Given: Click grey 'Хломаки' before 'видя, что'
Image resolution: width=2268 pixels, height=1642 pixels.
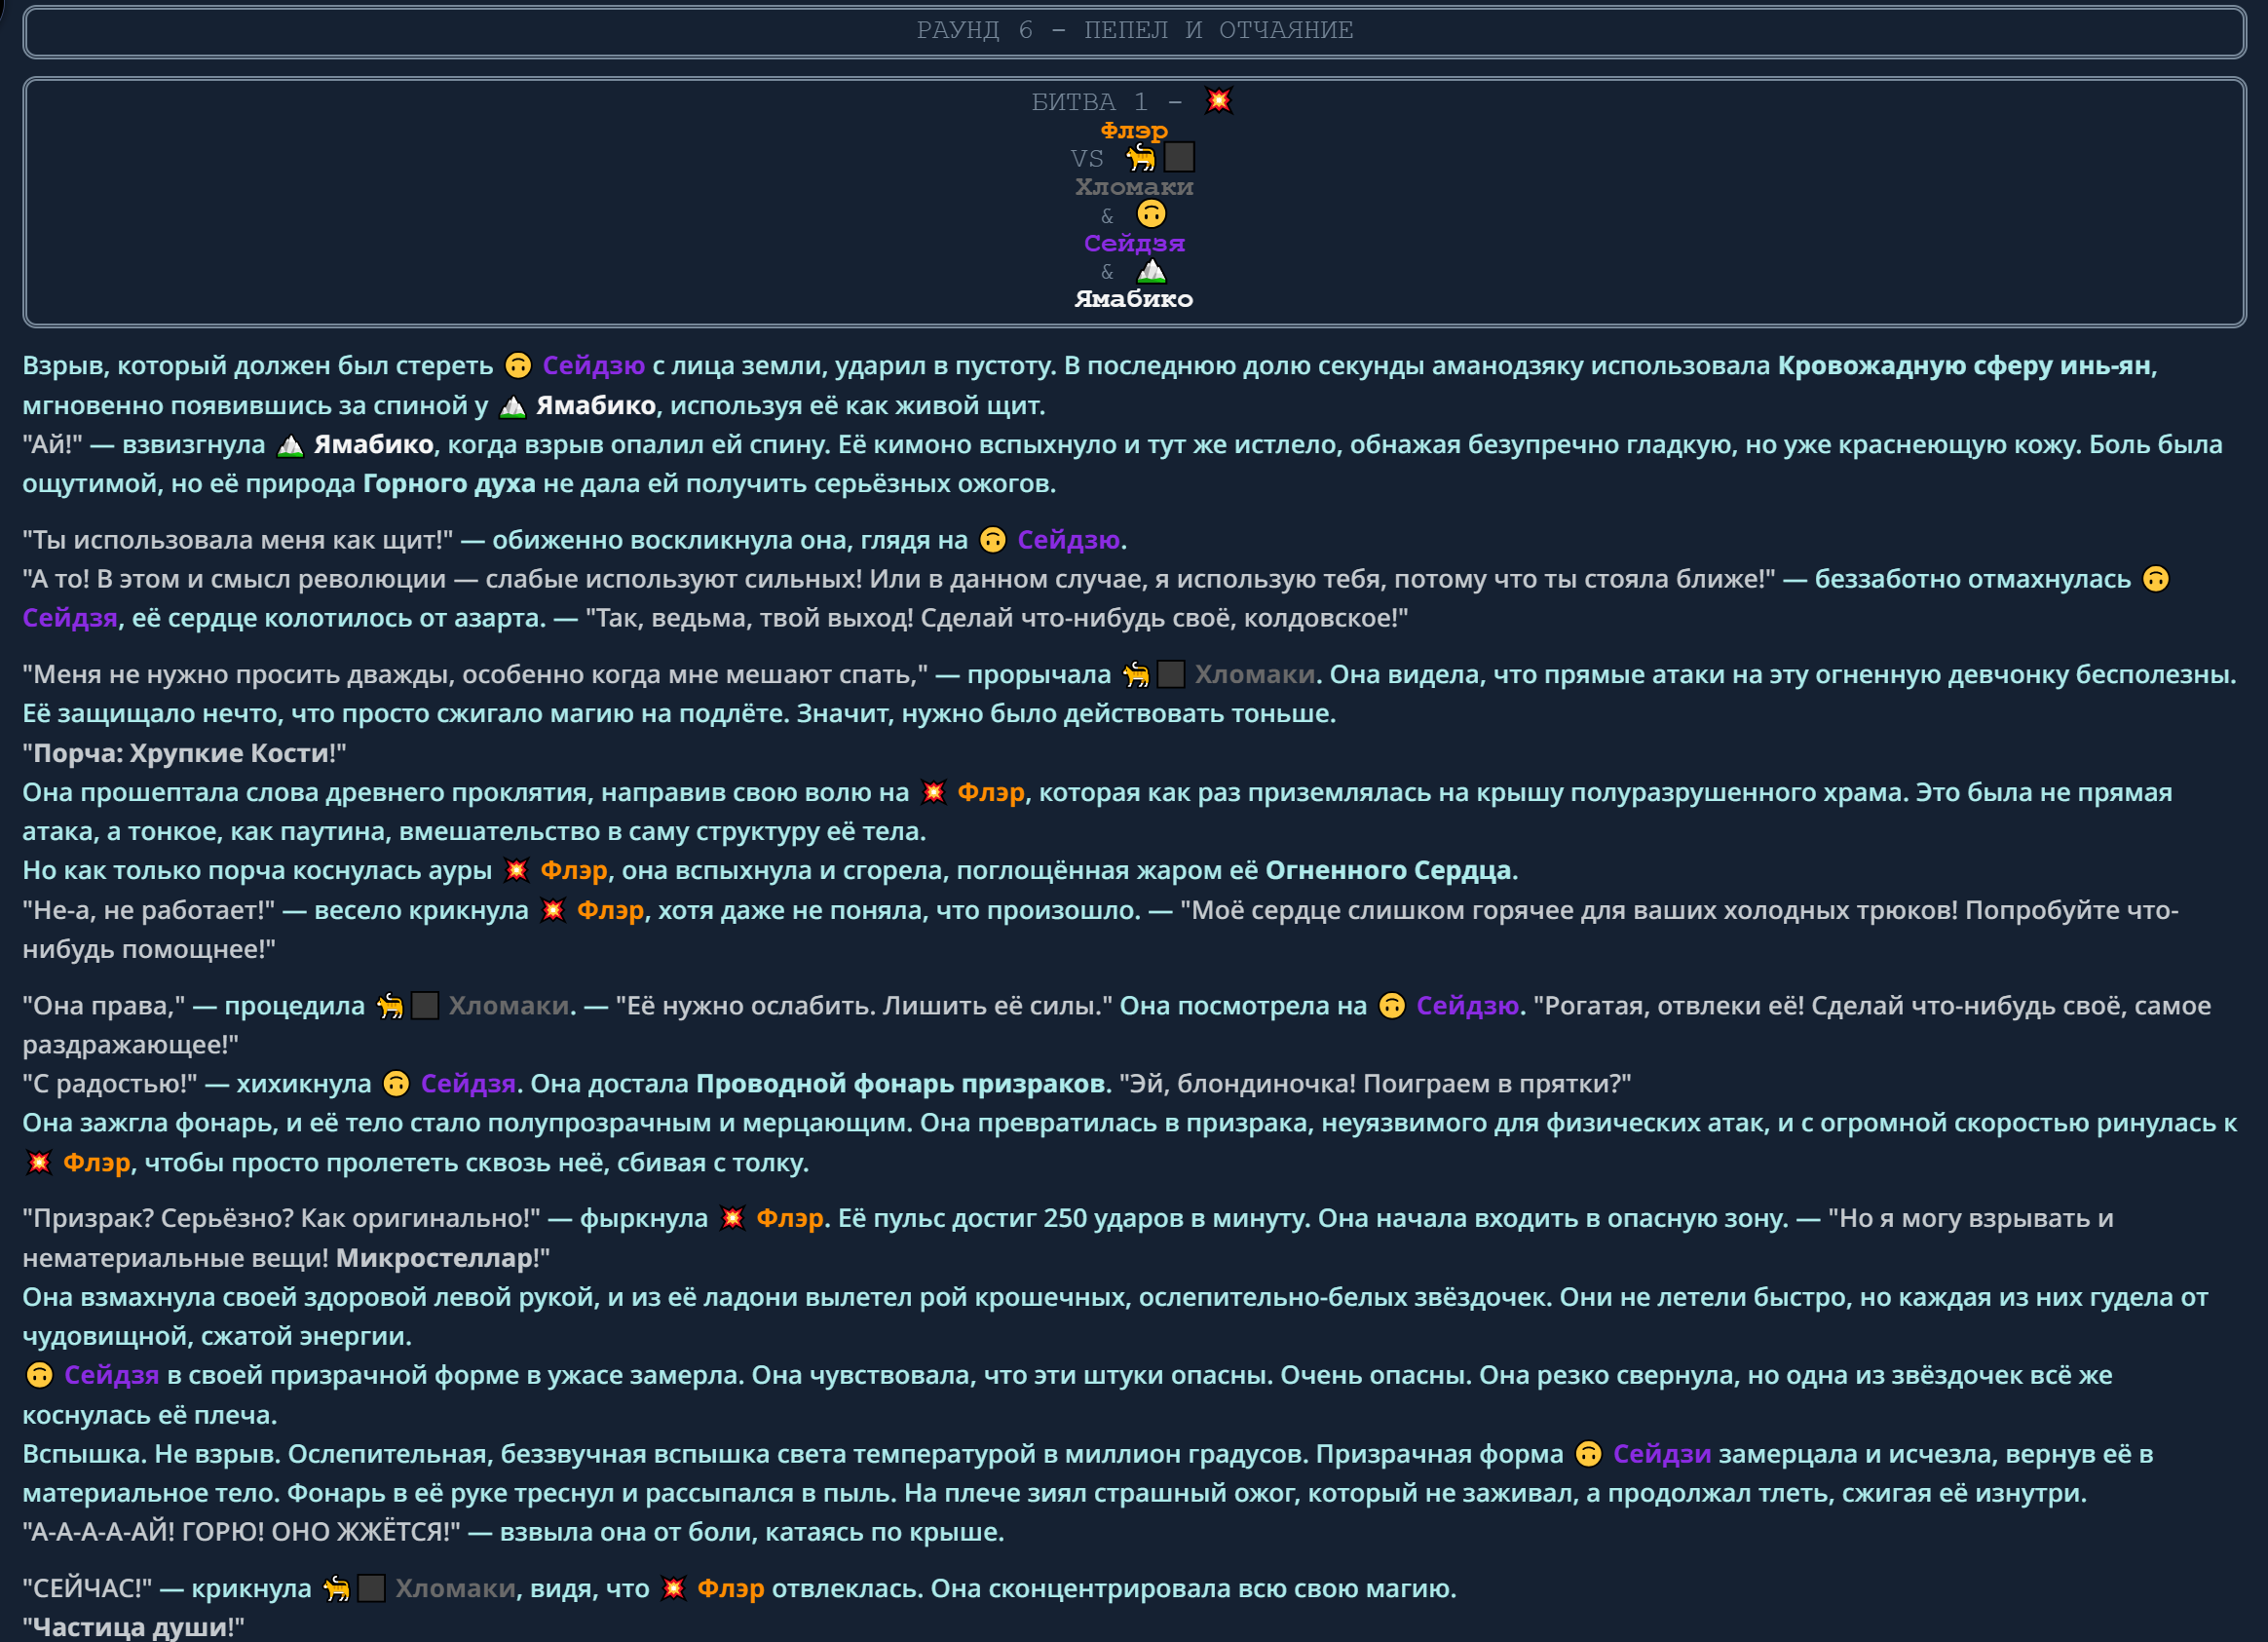Looking at the screenshot, I should (455, 1589).
